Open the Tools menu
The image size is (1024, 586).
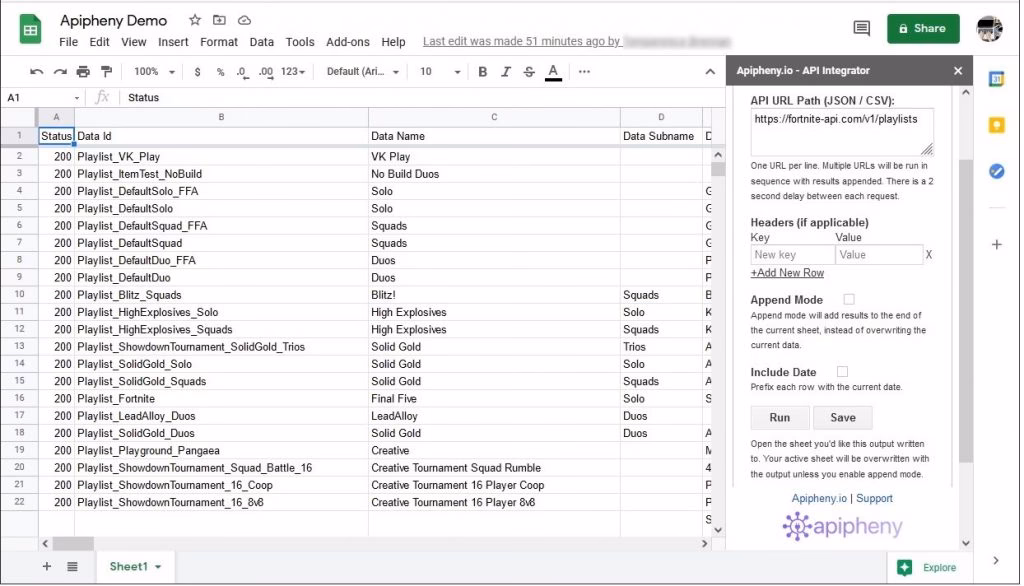click(300, 42)
